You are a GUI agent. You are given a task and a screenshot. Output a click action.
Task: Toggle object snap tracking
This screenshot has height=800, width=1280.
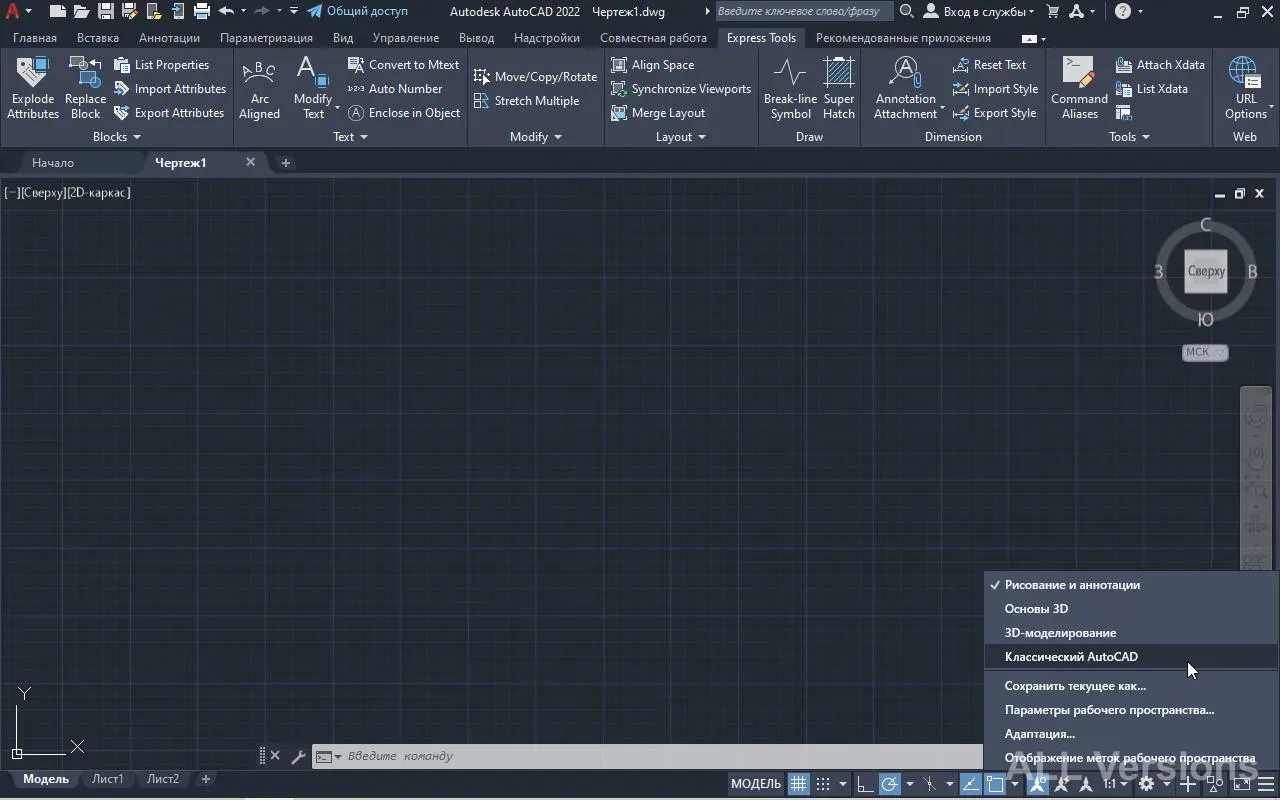click(x=970, y=784)
